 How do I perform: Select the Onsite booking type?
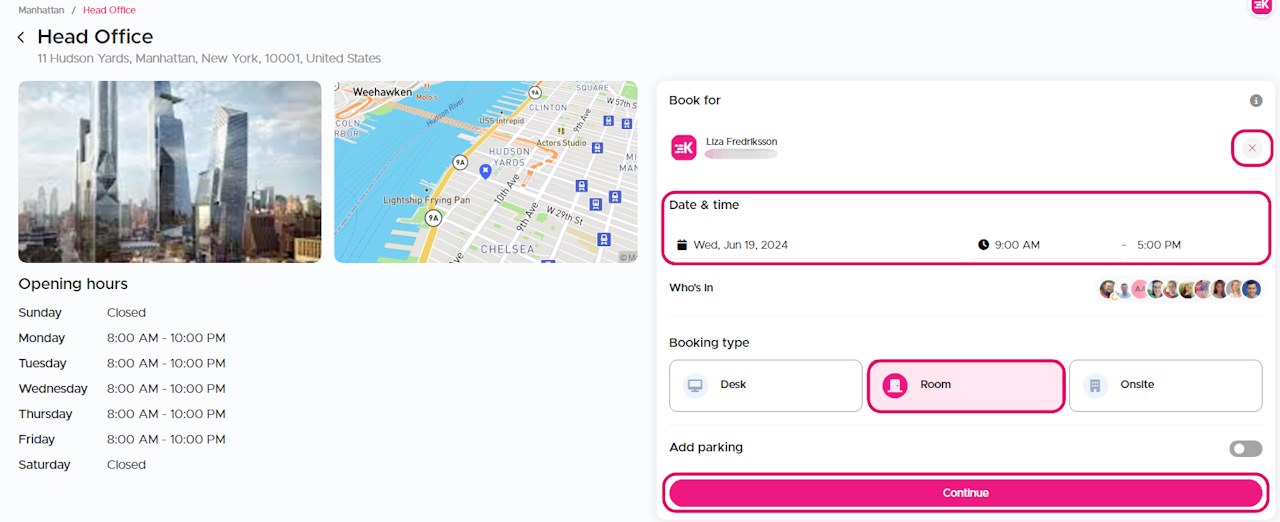1165,386
